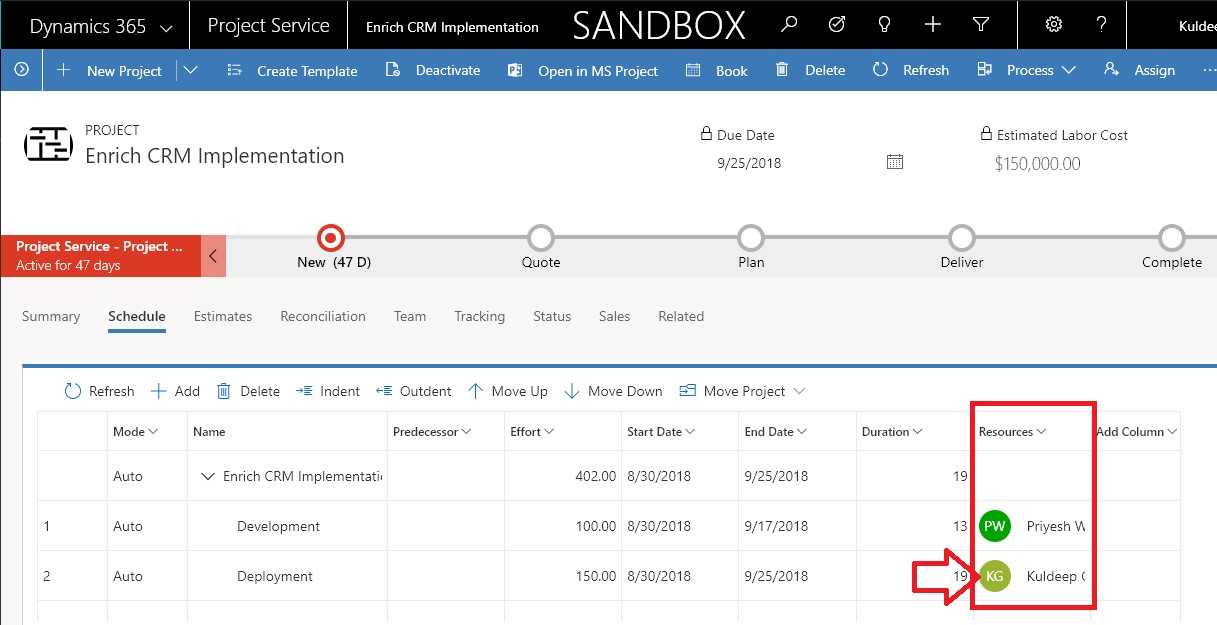This screenshot has width=1217, height=625.
Task: Click the plus quick create icon
Action: pos(933,24)
